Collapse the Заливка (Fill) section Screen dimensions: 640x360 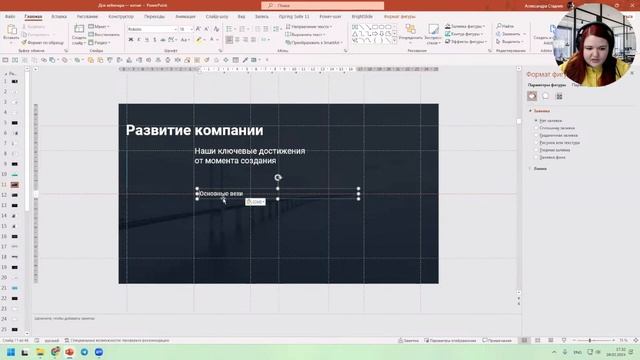click(x=540, y=111)
